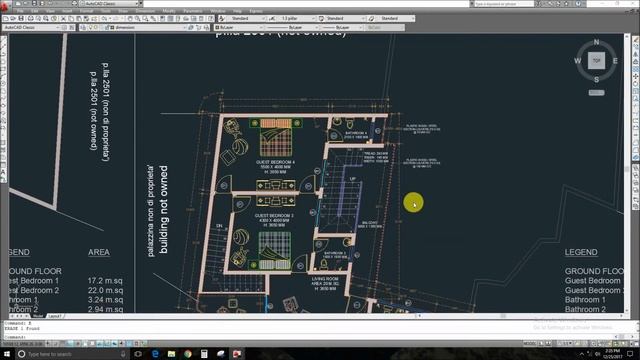Toggle Grid Display in status bar

coord(63,344)
